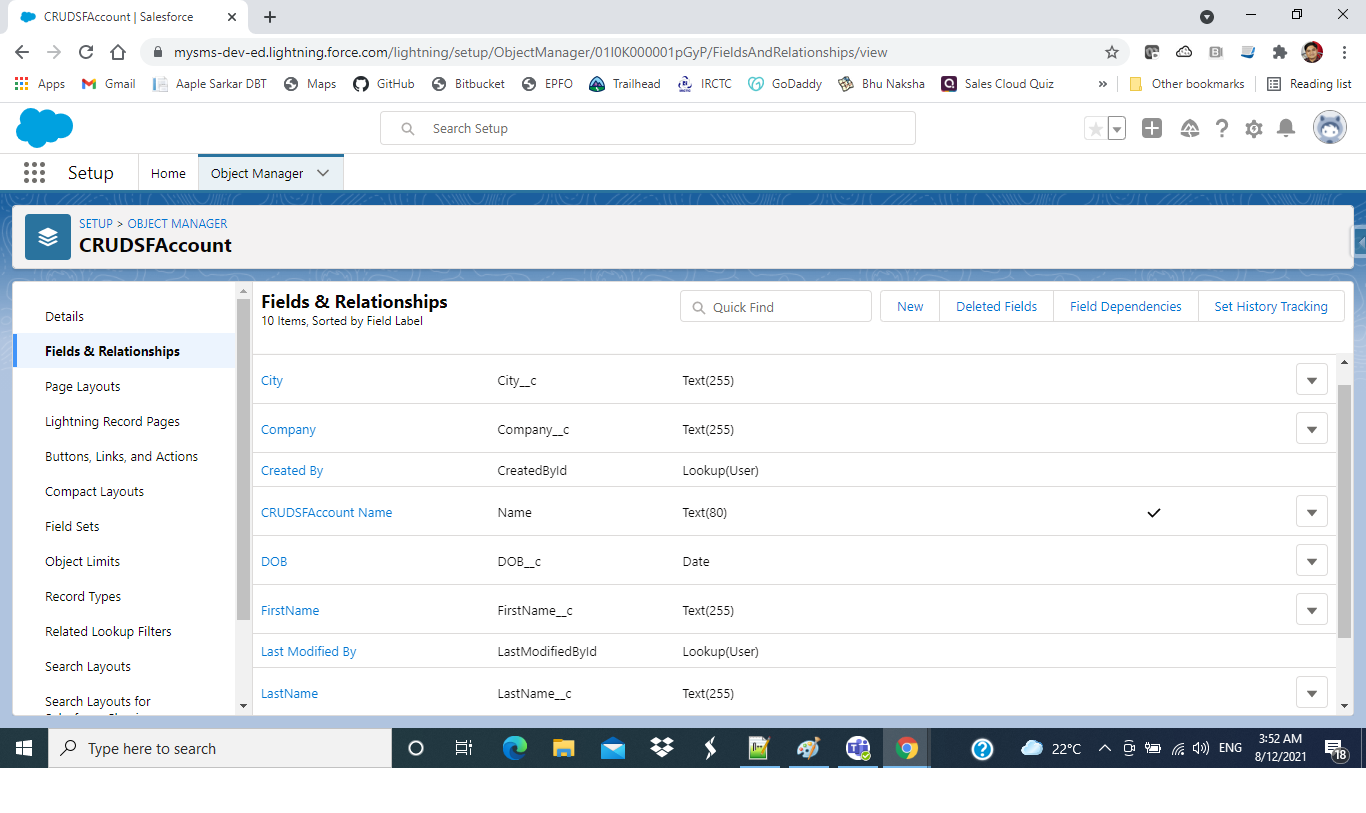This screenshot has width=1366, height=813.
Task: Click the Favorites star icon
Action: [x=1096, y=128]
